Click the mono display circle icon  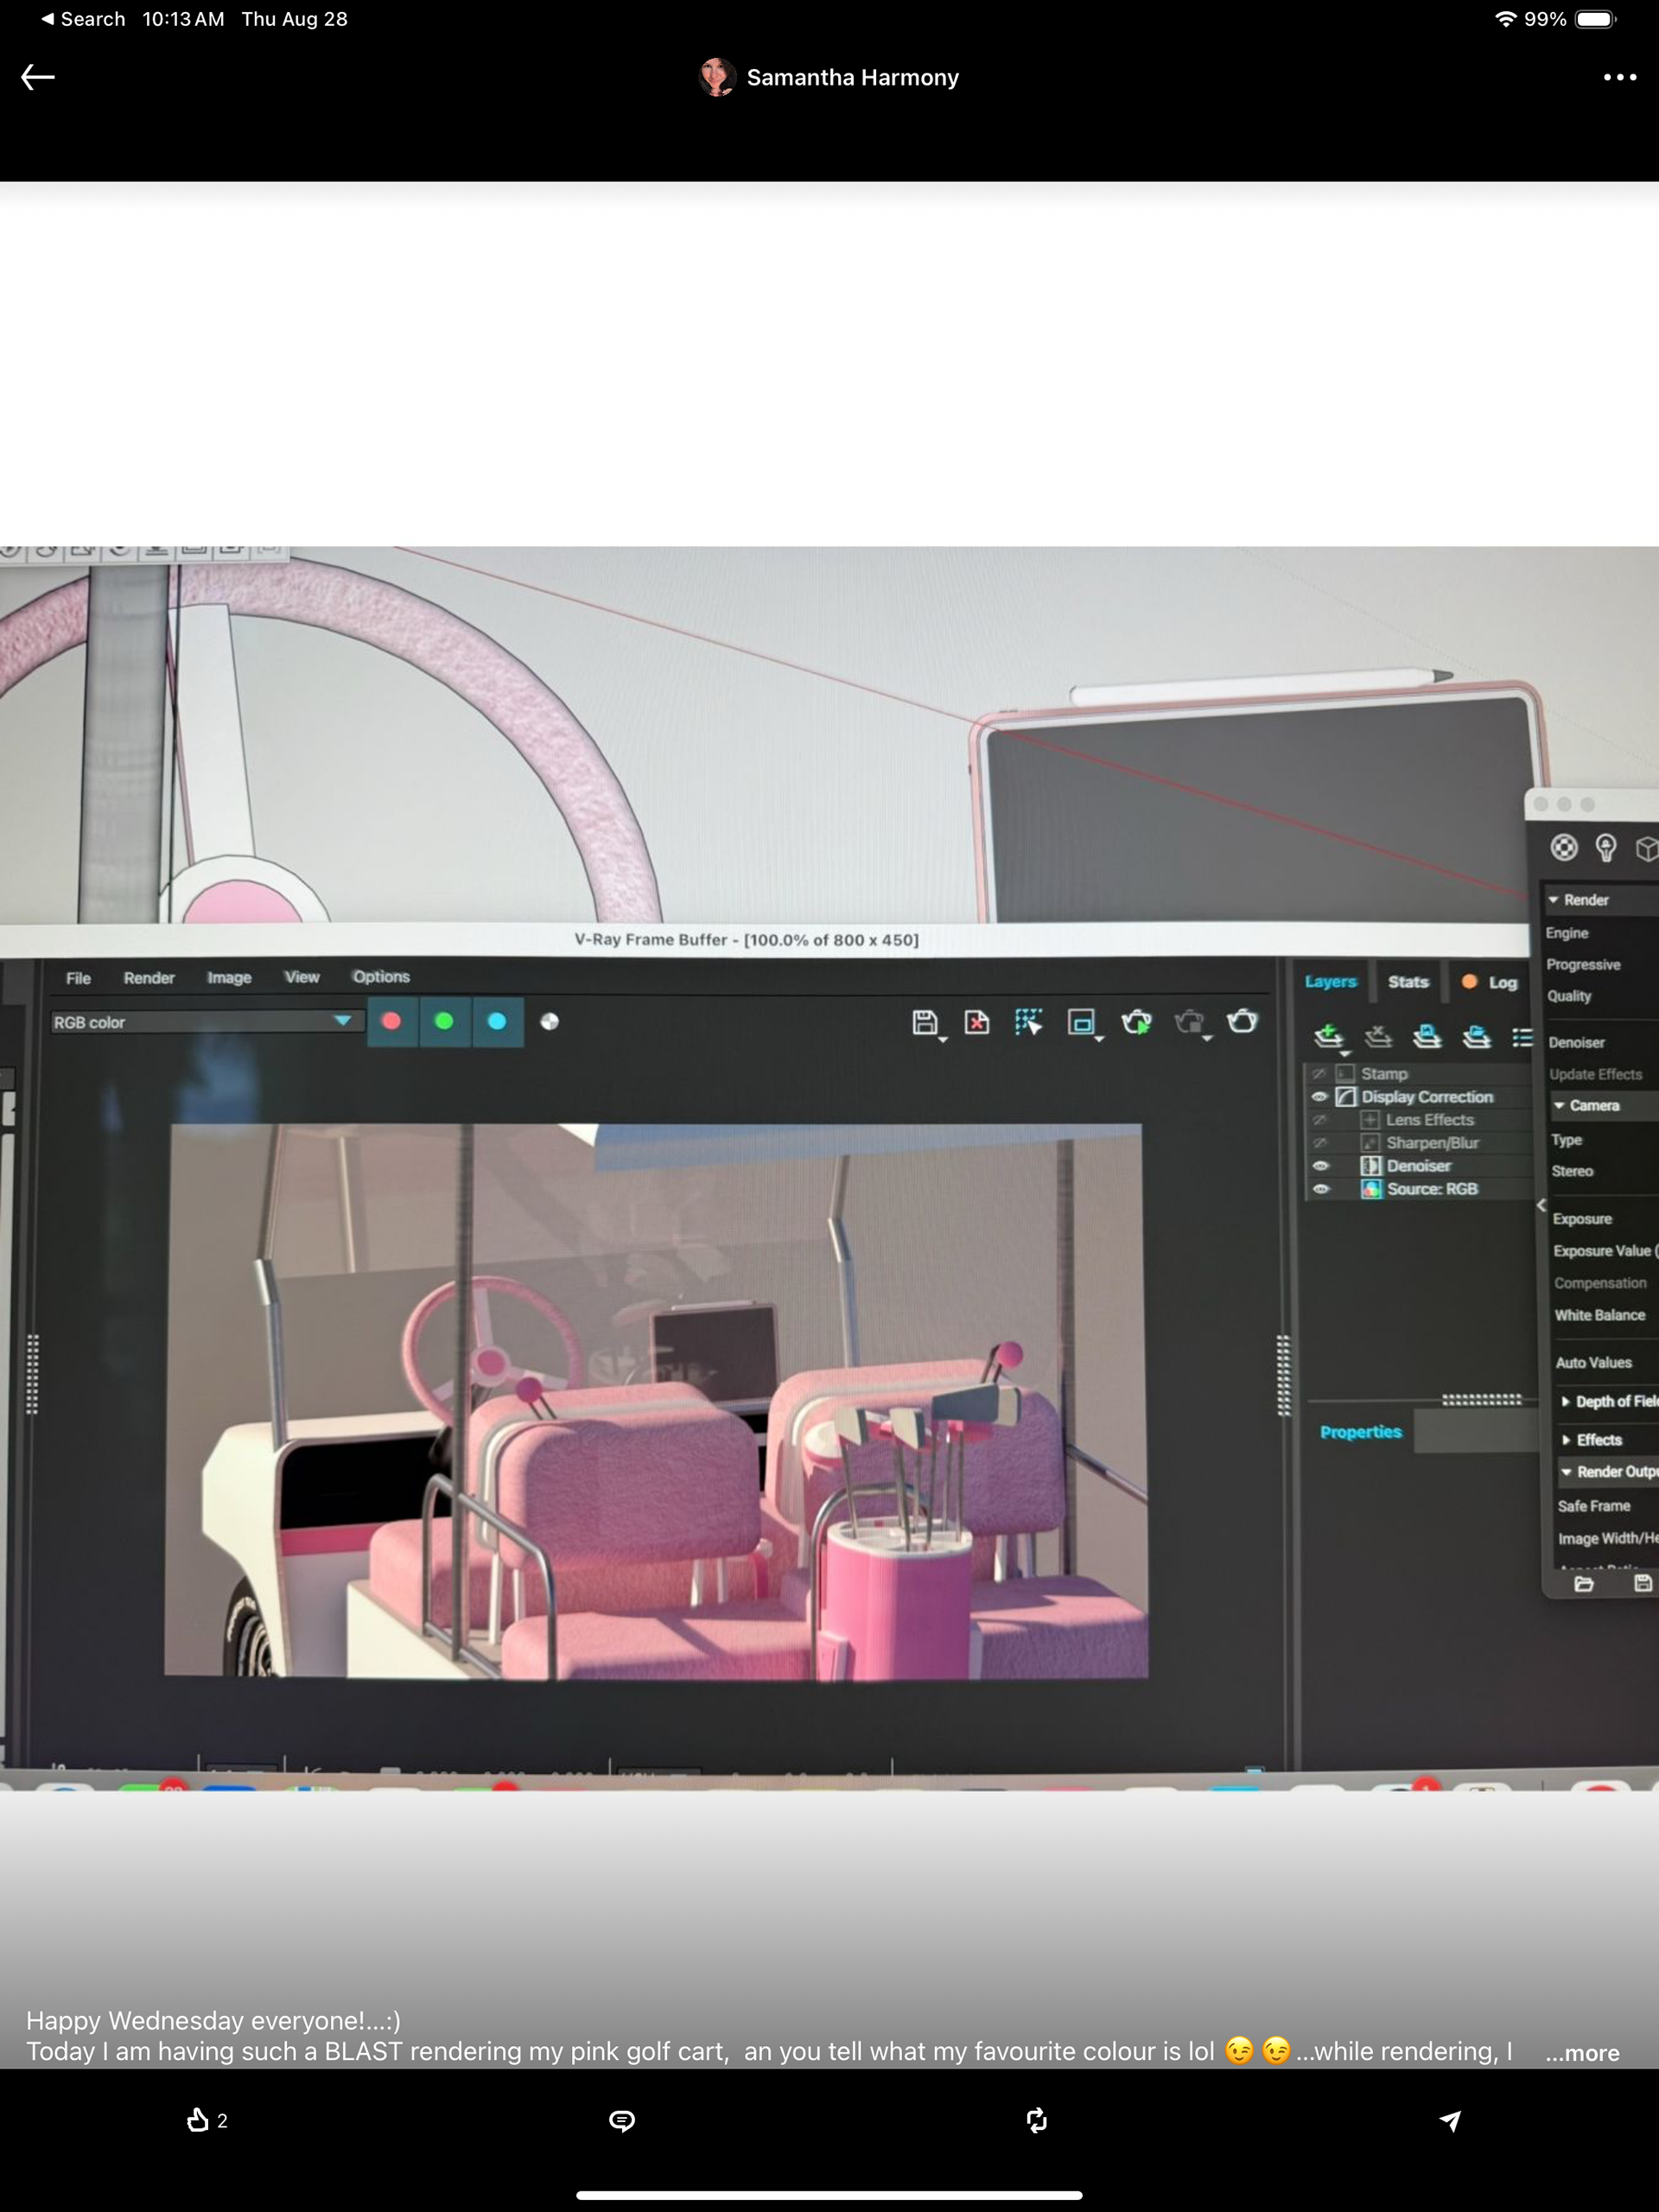(549, 1022)
